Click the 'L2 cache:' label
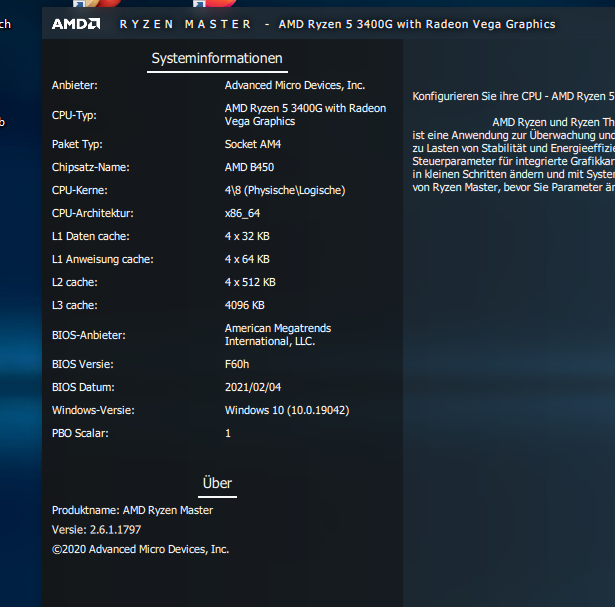615x607 pixels. (75, 282)
